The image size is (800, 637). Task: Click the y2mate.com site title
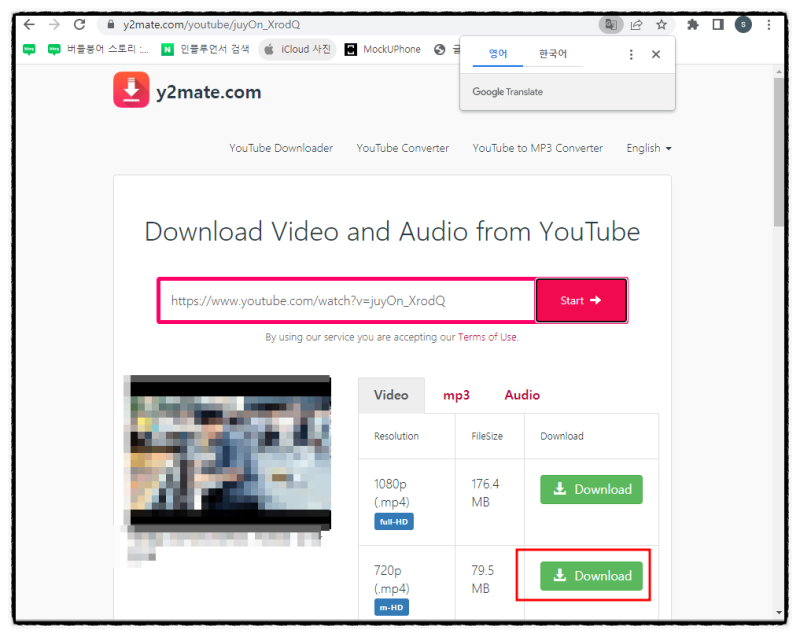pos(209,92)
